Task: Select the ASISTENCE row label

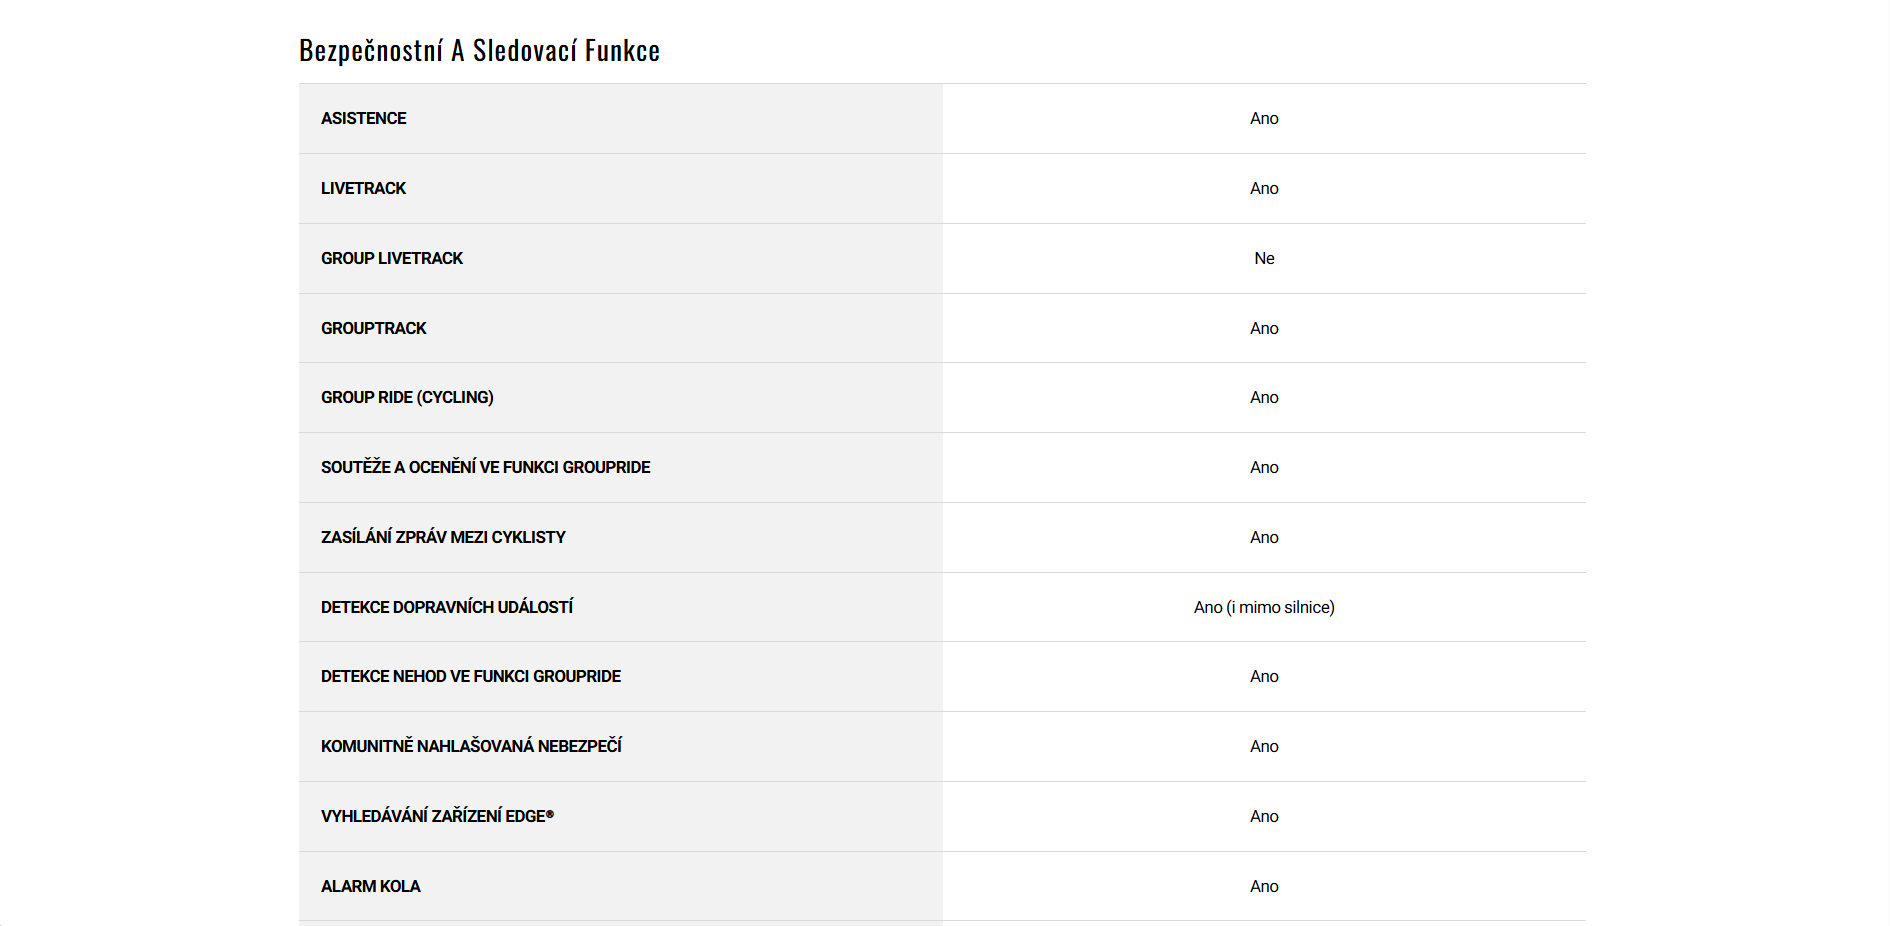Action: point(363,118)
